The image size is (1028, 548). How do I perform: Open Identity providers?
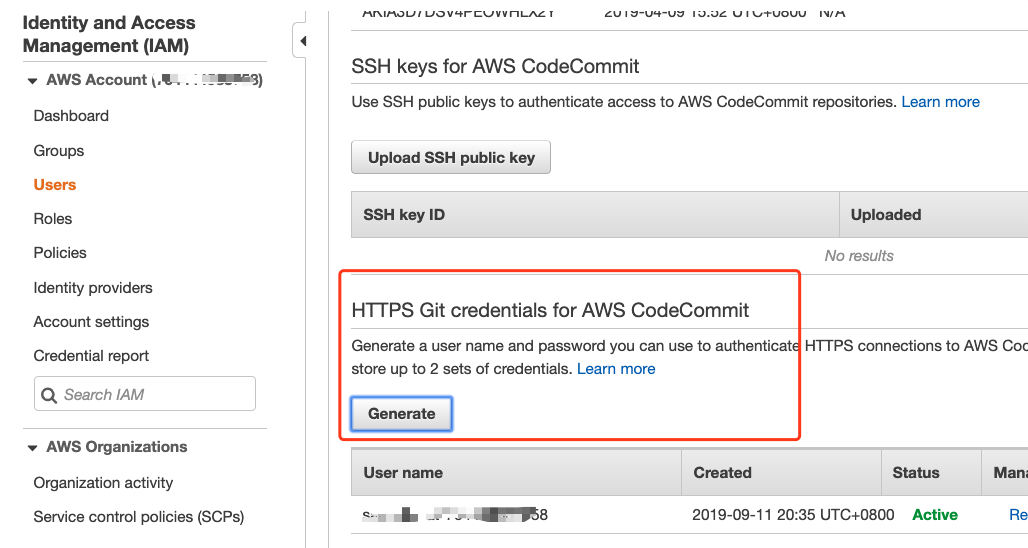pyautogui.click(x=92, y=288)
